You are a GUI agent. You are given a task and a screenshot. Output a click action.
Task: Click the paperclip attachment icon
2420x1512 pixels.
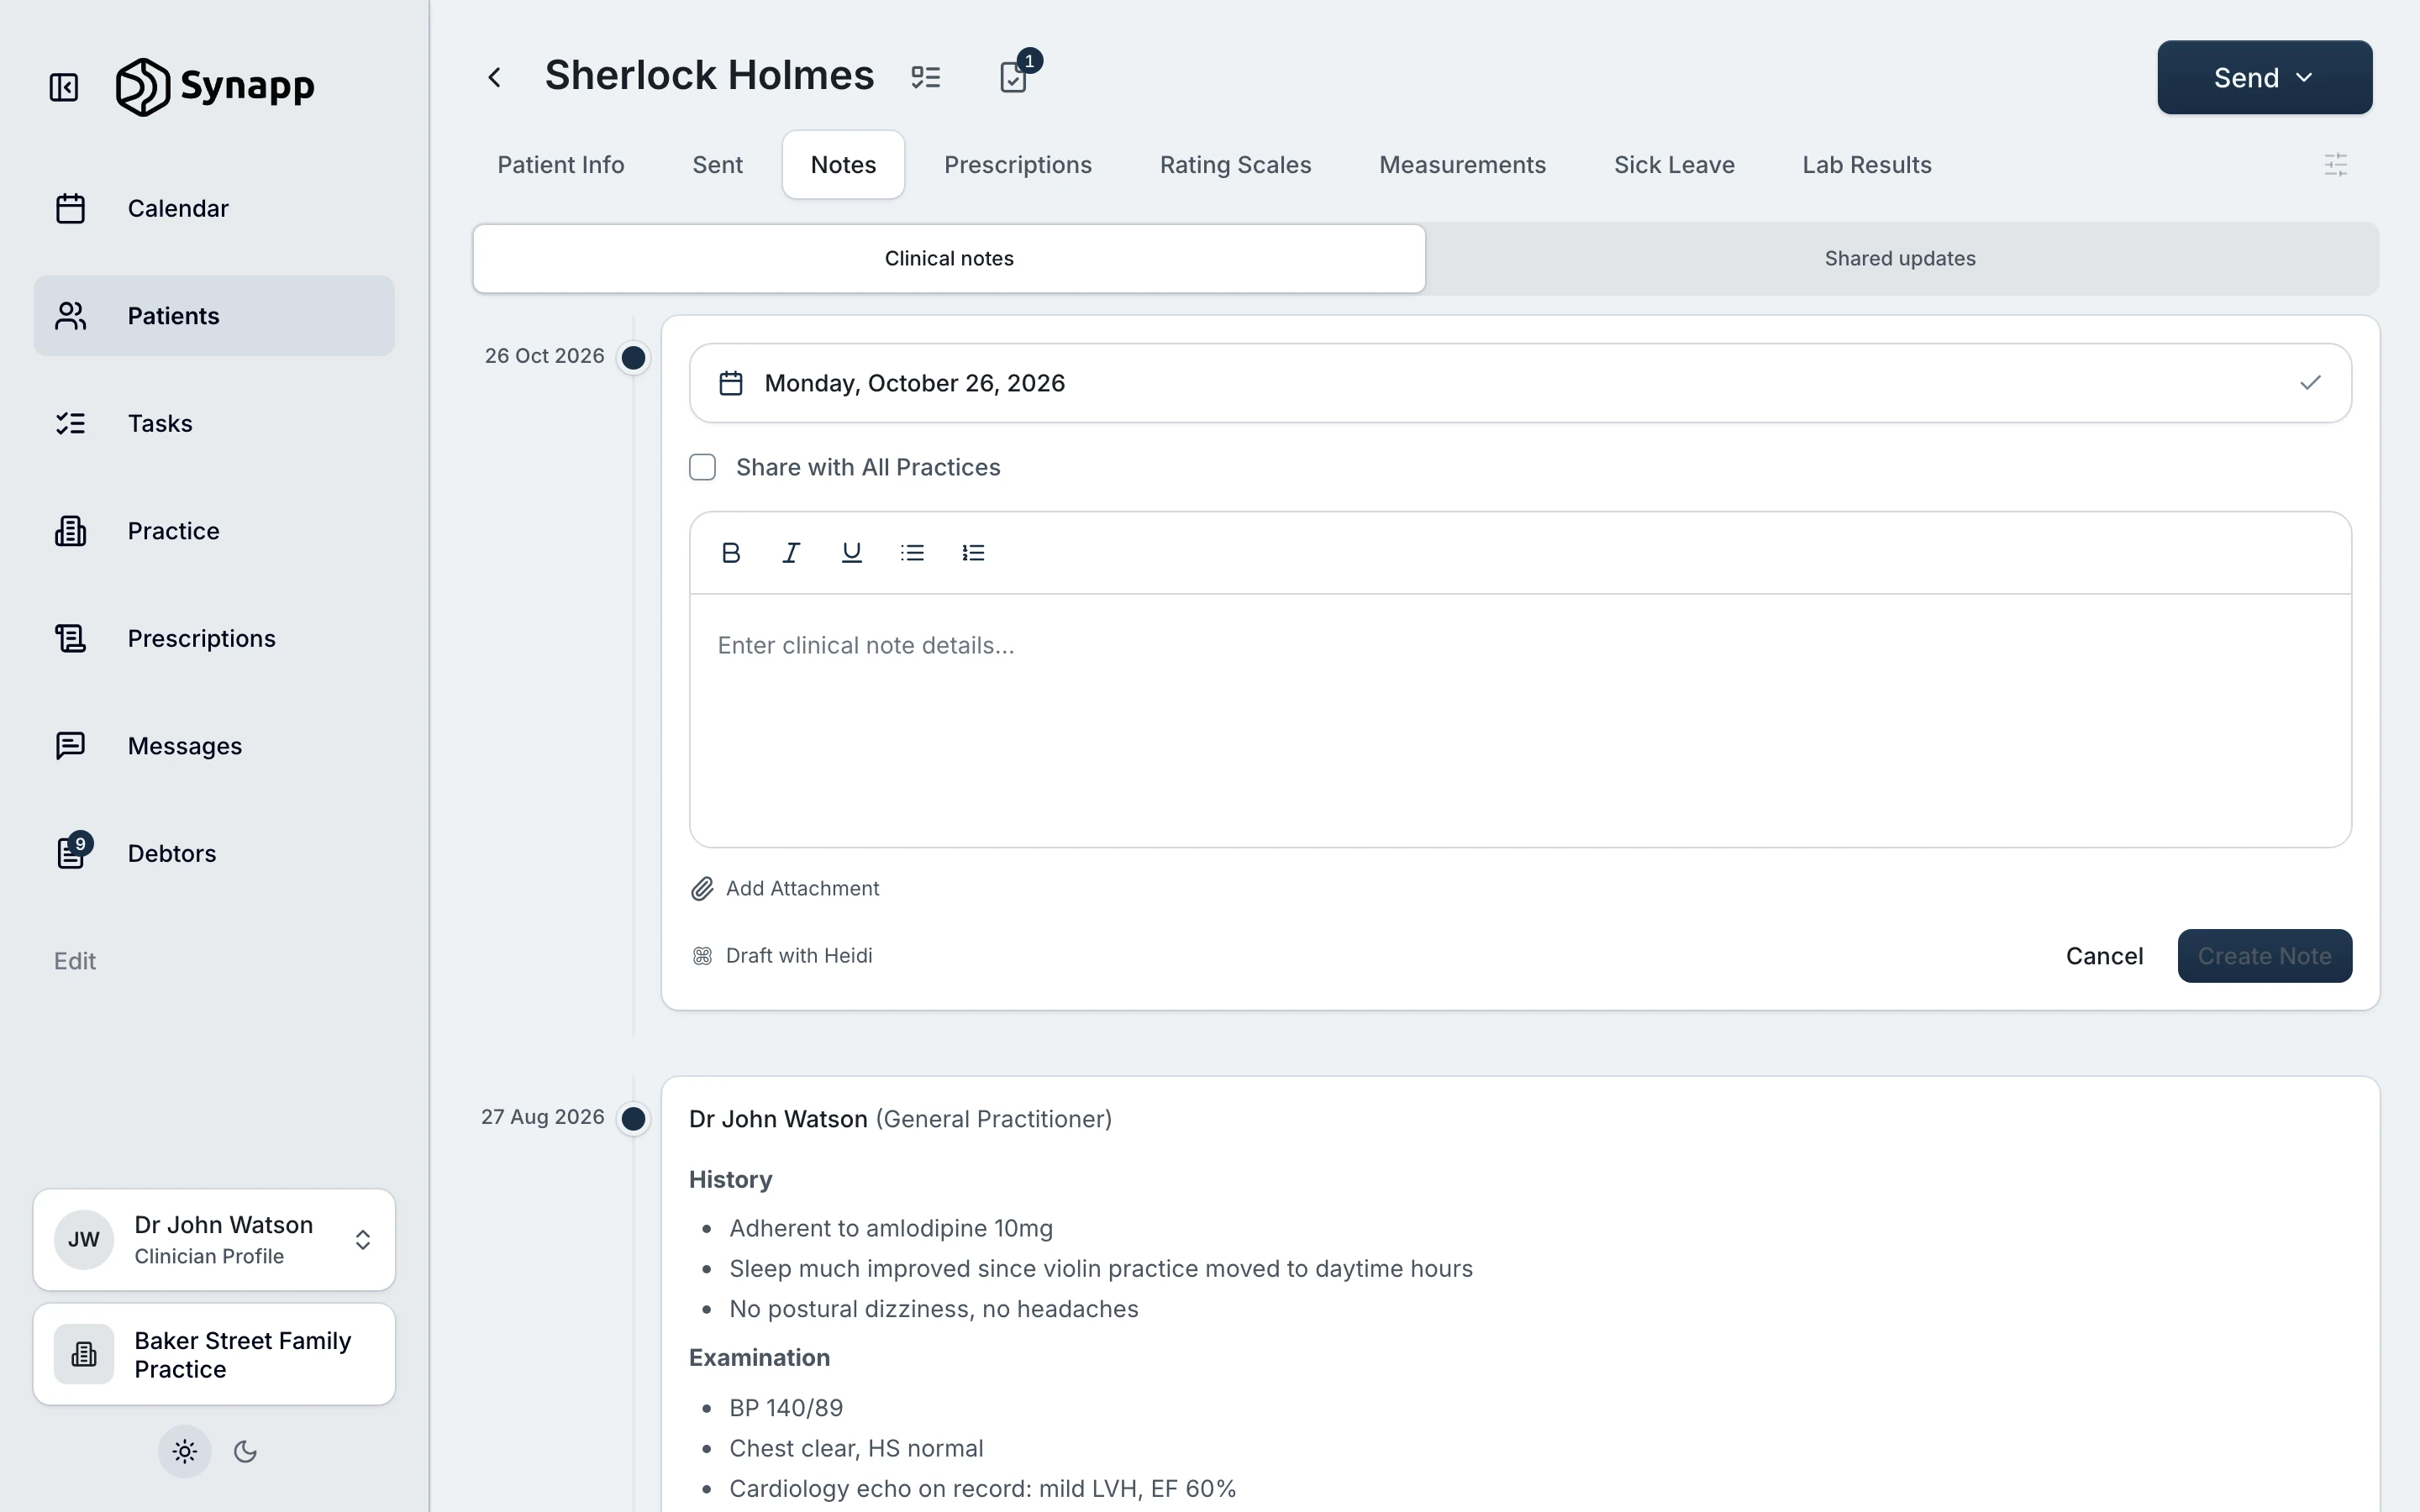pos(702,888)
